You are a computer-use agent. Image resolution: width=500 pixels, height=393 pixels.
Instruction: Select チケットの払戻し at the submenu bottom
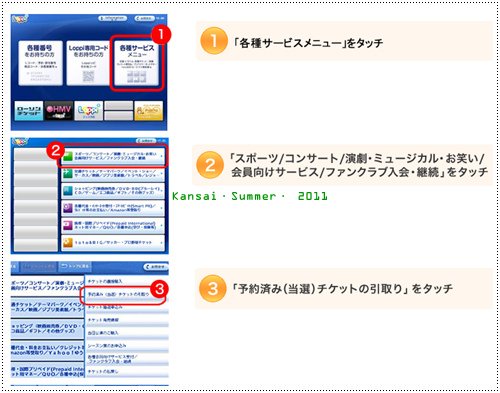point(127,371)
